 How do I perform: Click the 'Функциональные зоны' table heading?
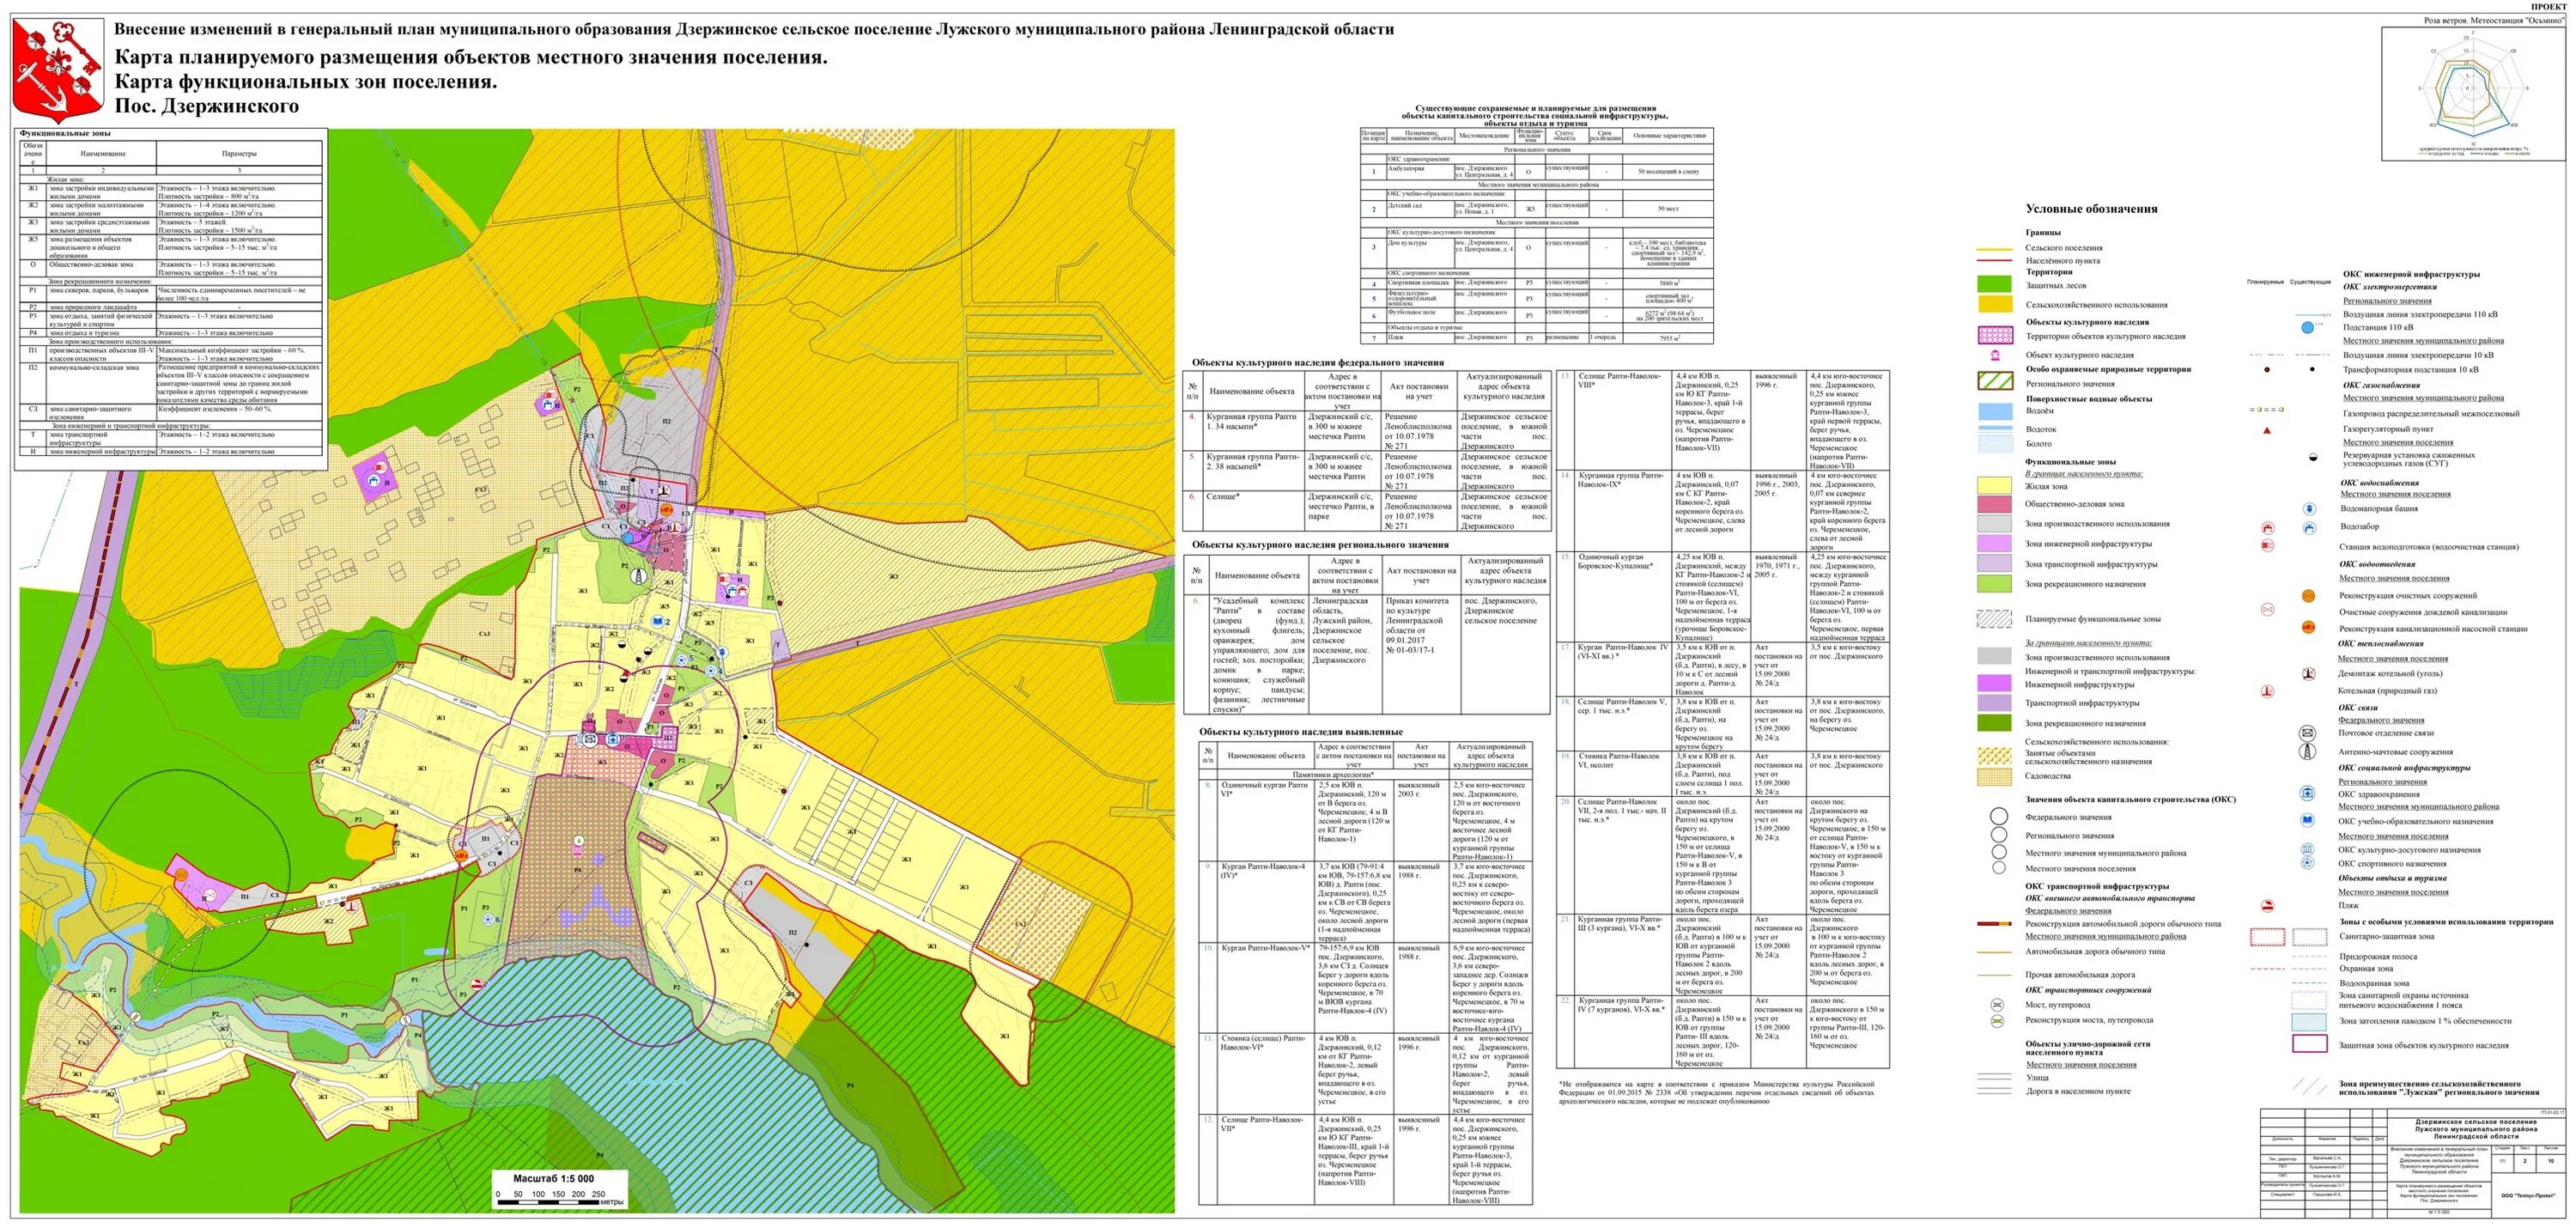[66, 133]
